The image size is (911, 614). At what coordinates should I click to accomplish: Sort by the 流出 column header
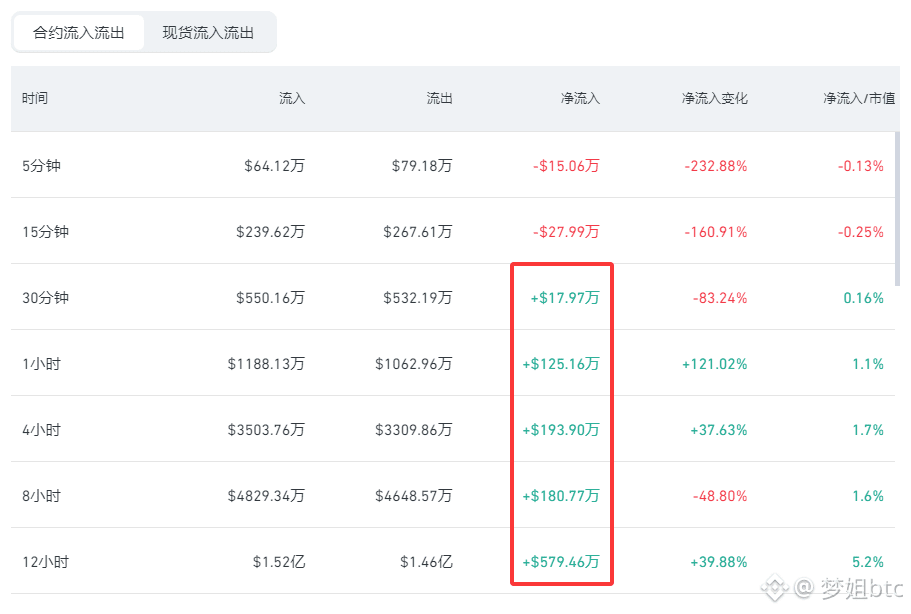[439, 98]
